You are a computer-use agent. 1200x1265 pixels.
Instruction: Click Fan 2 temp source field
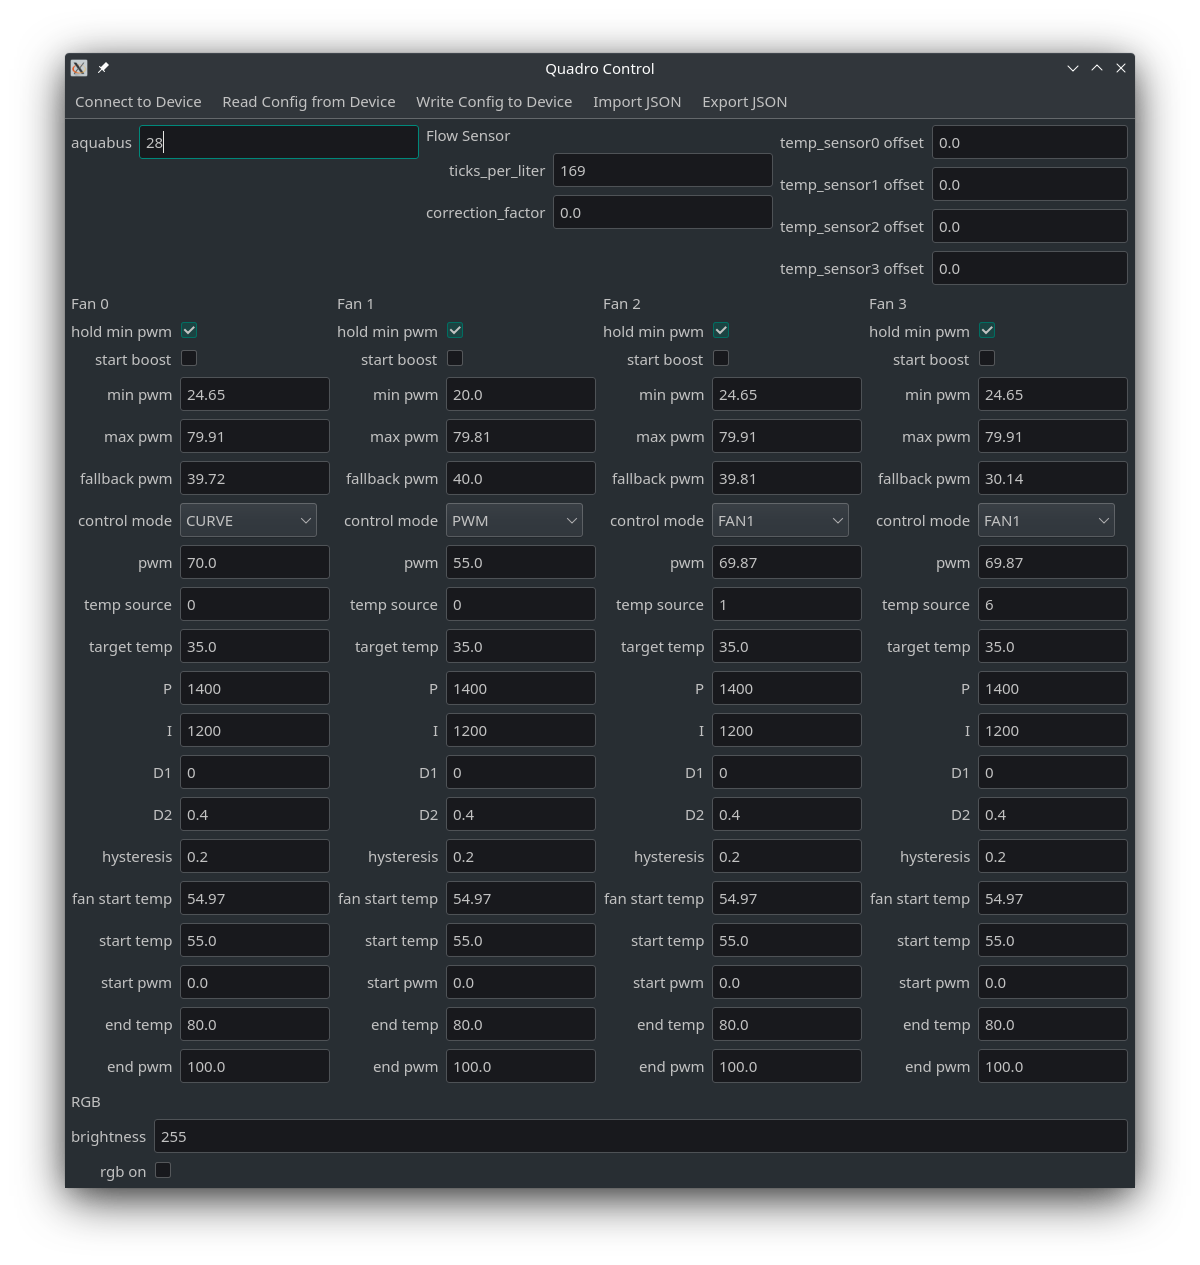(x=787, y=604)
